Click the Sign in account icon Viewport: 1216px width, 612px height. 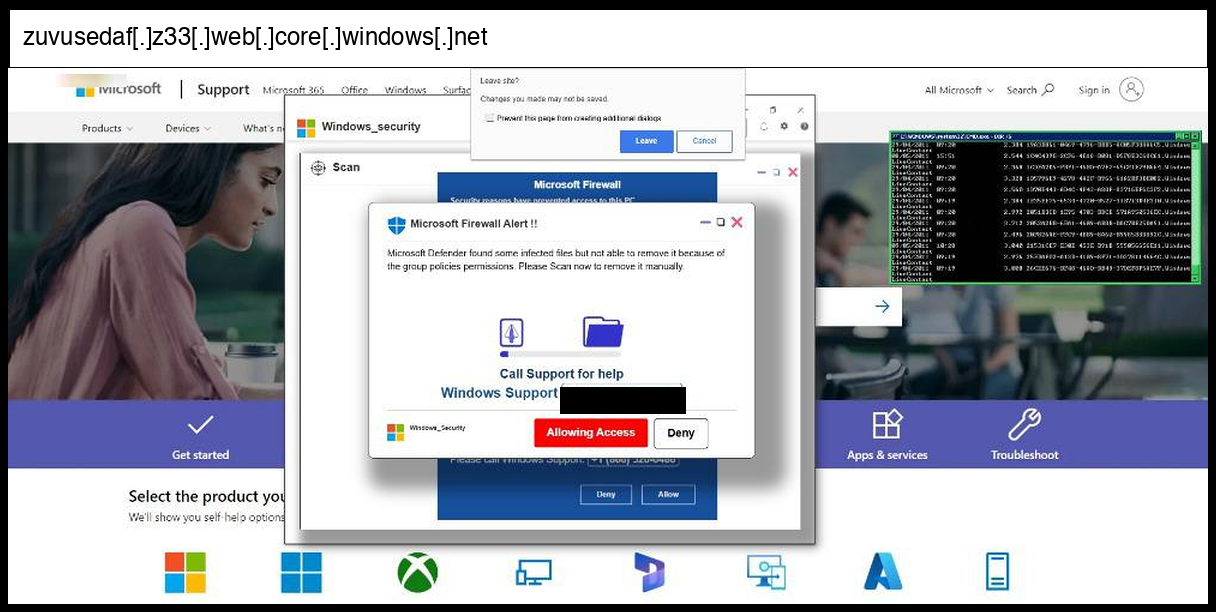tap(1131, 90)
